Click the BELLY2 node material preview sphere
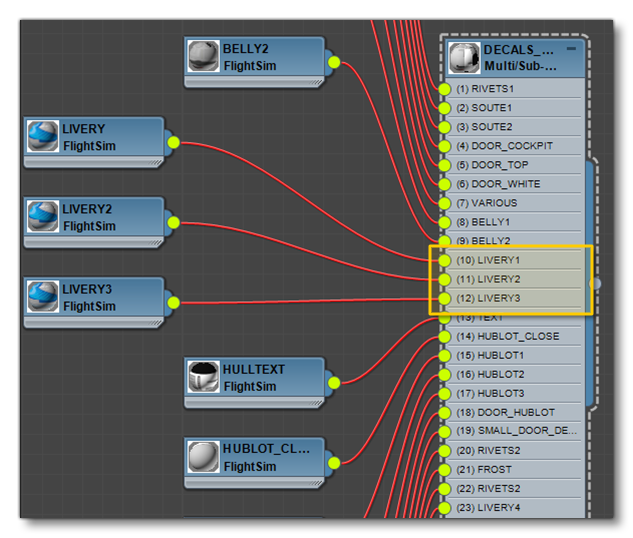This screenshot has width=633, height=538. (x=203, y=56)
